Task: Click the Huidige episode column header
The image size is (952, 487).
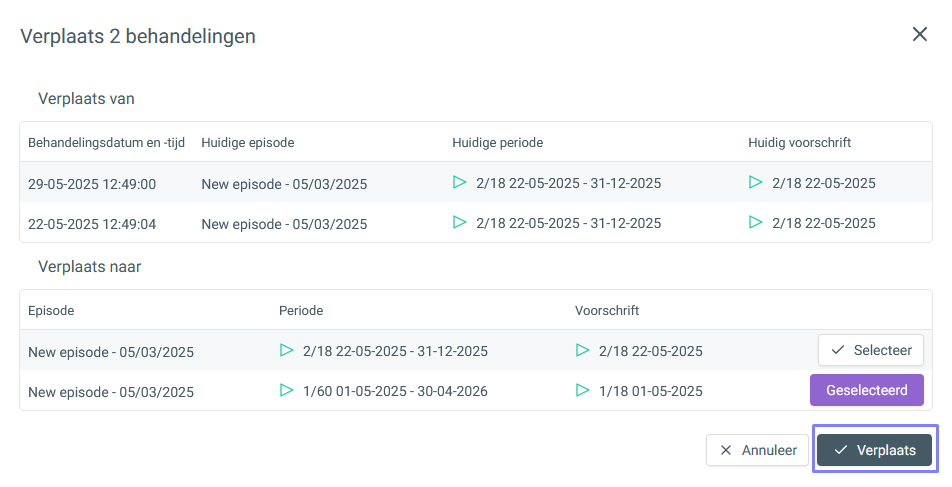Action: (x=248, y=143)
